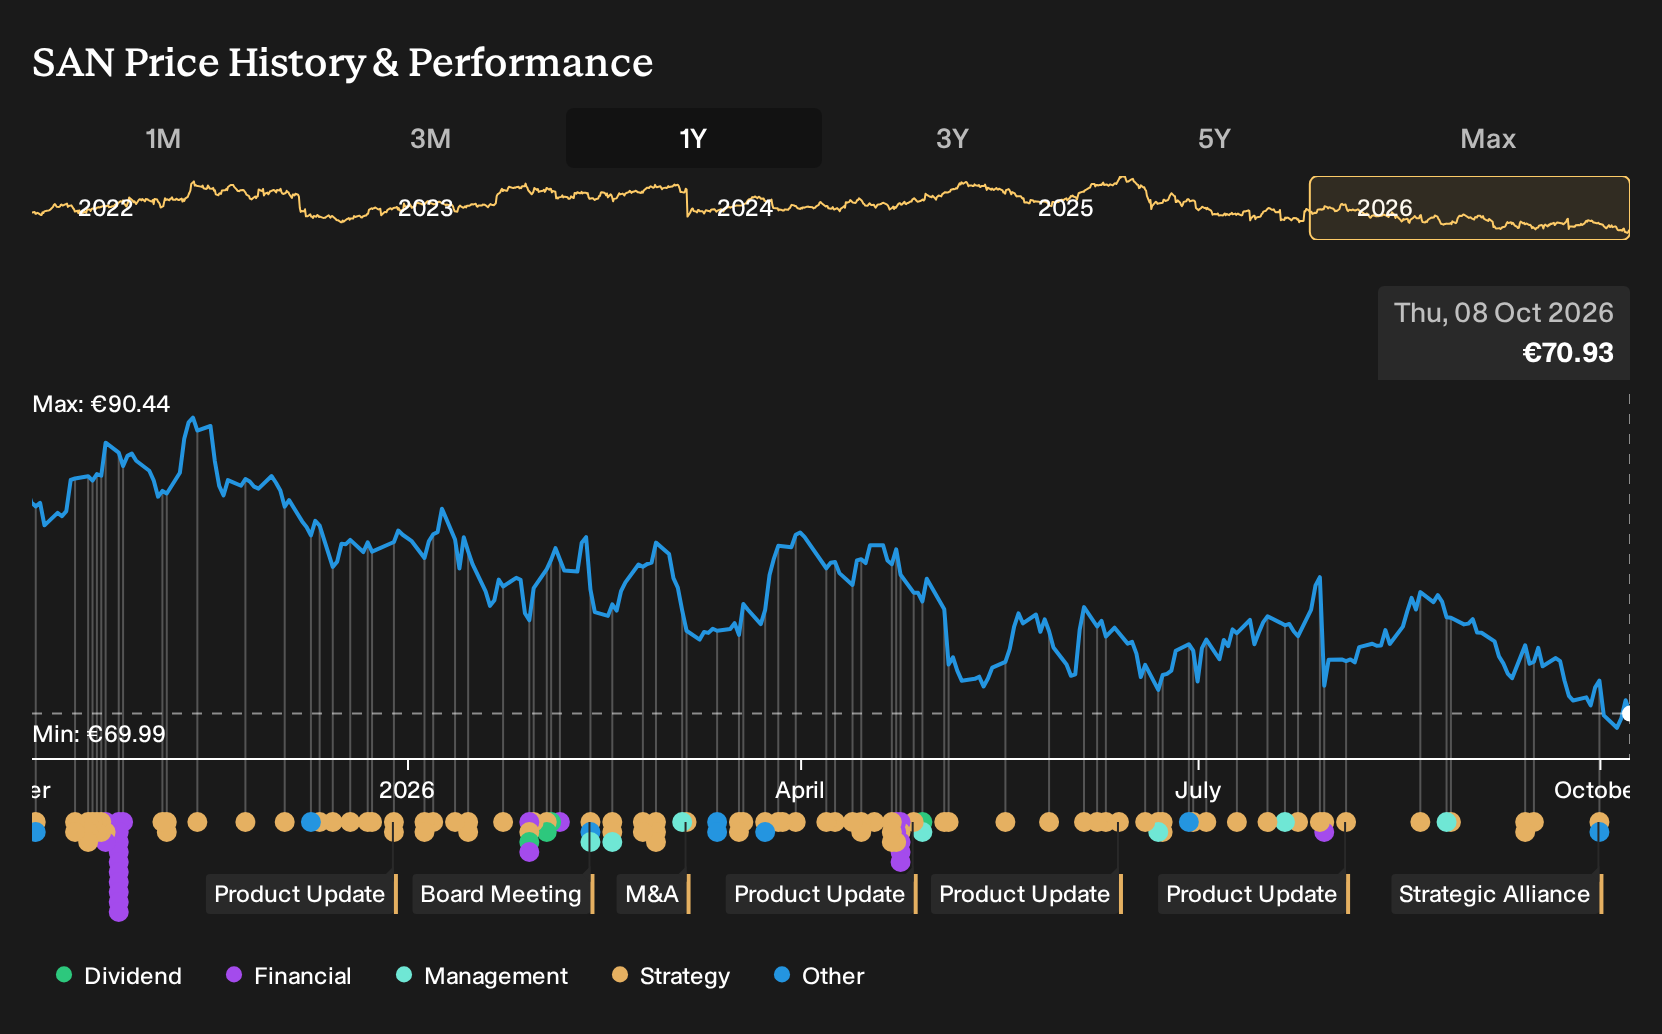Click the Max: €90.44 label

tap(101, 404)
